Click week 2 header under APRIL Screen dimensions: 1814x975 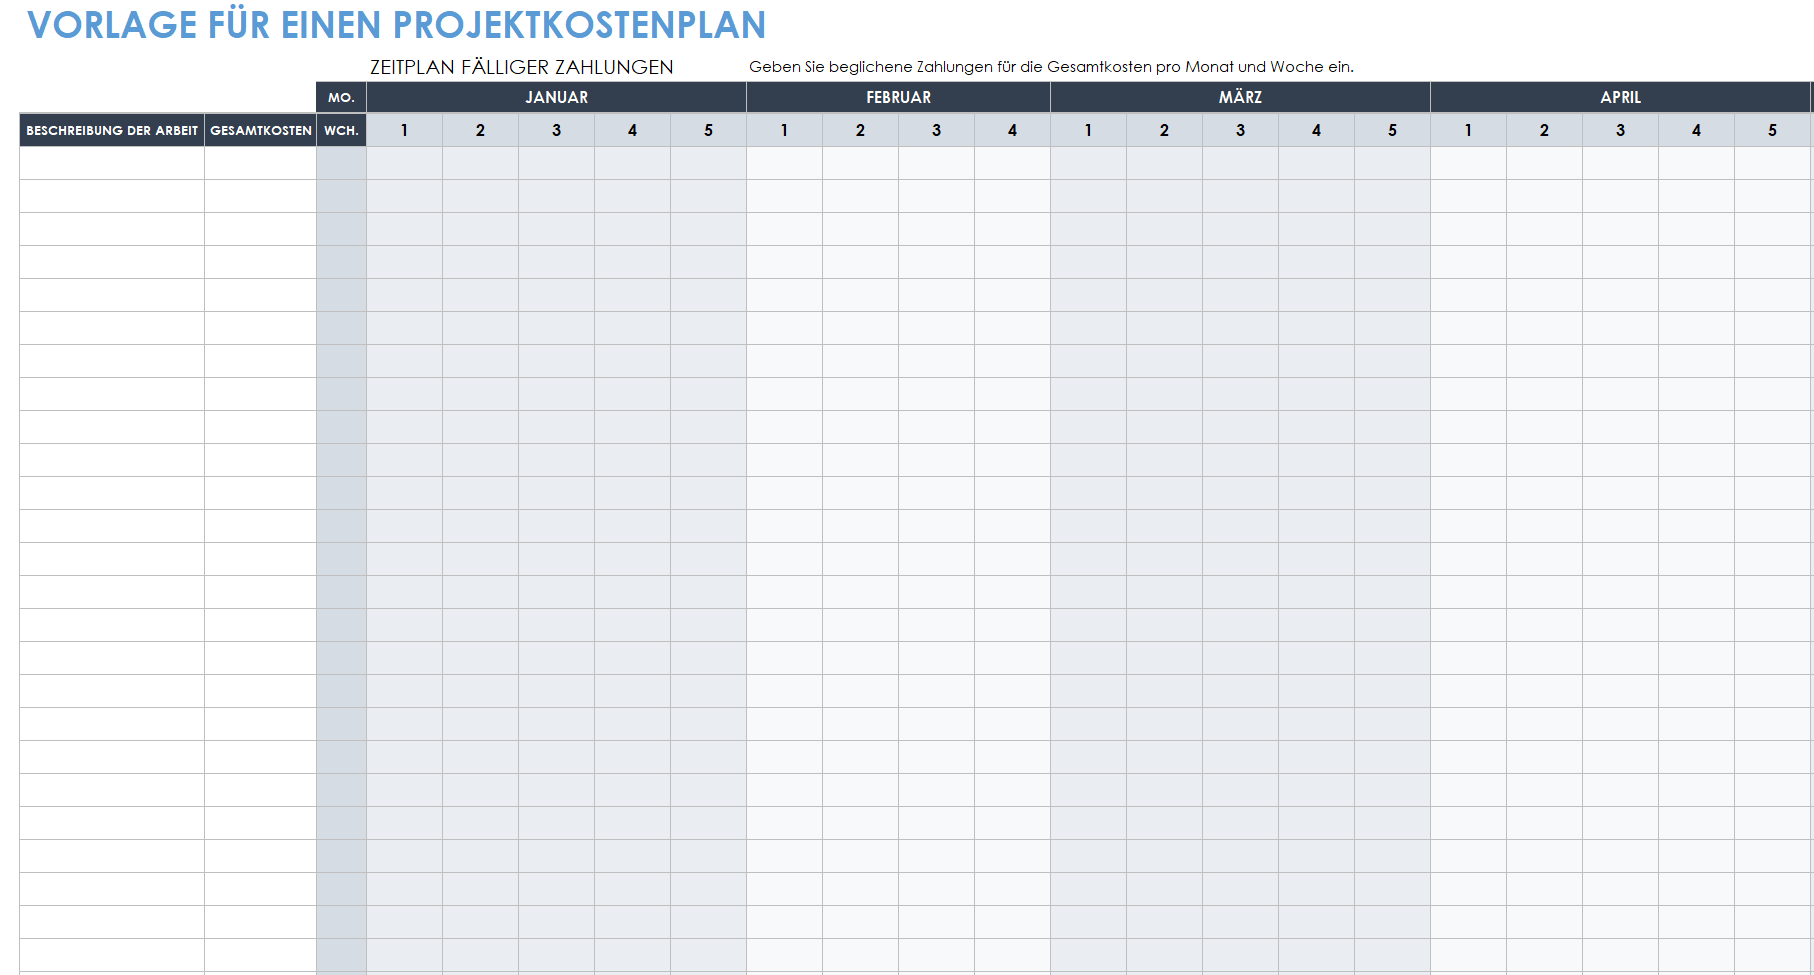click(1544, 130)
